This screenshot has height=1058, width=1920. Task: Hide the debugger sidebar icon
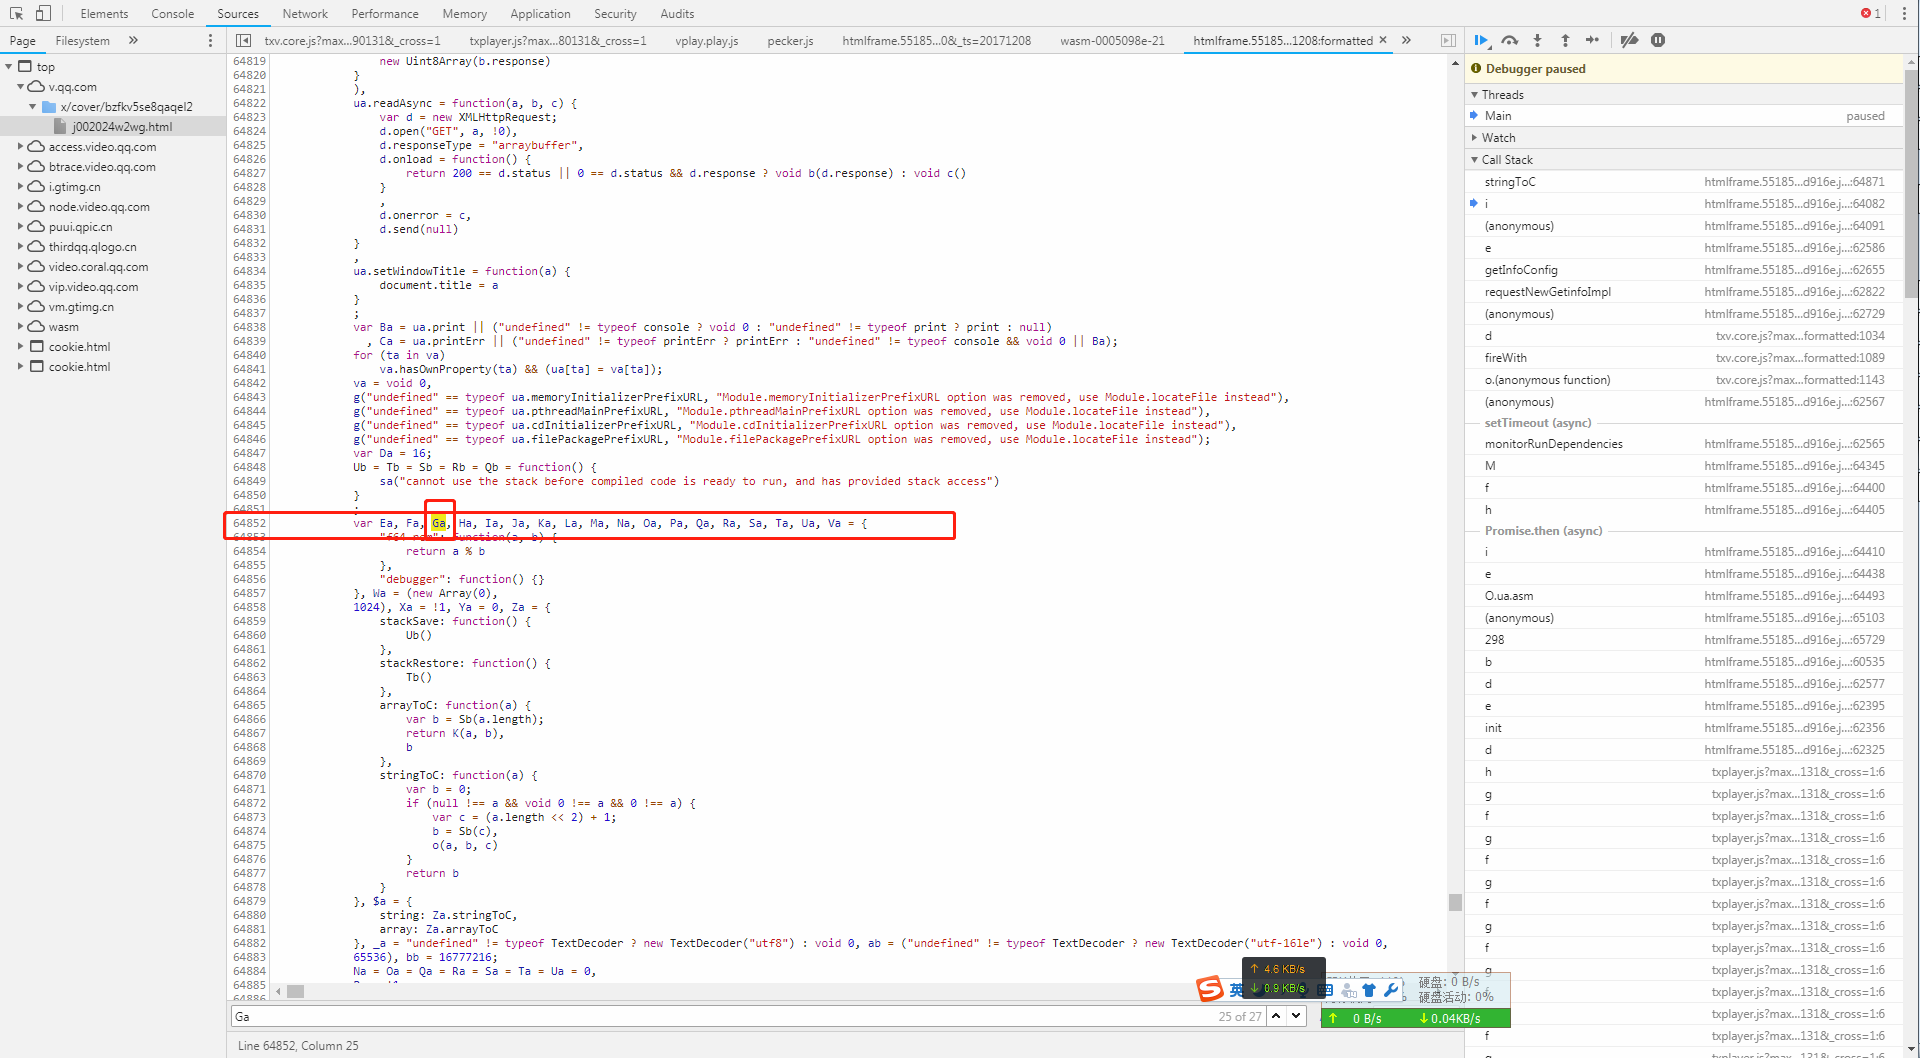pos(1448,40)
